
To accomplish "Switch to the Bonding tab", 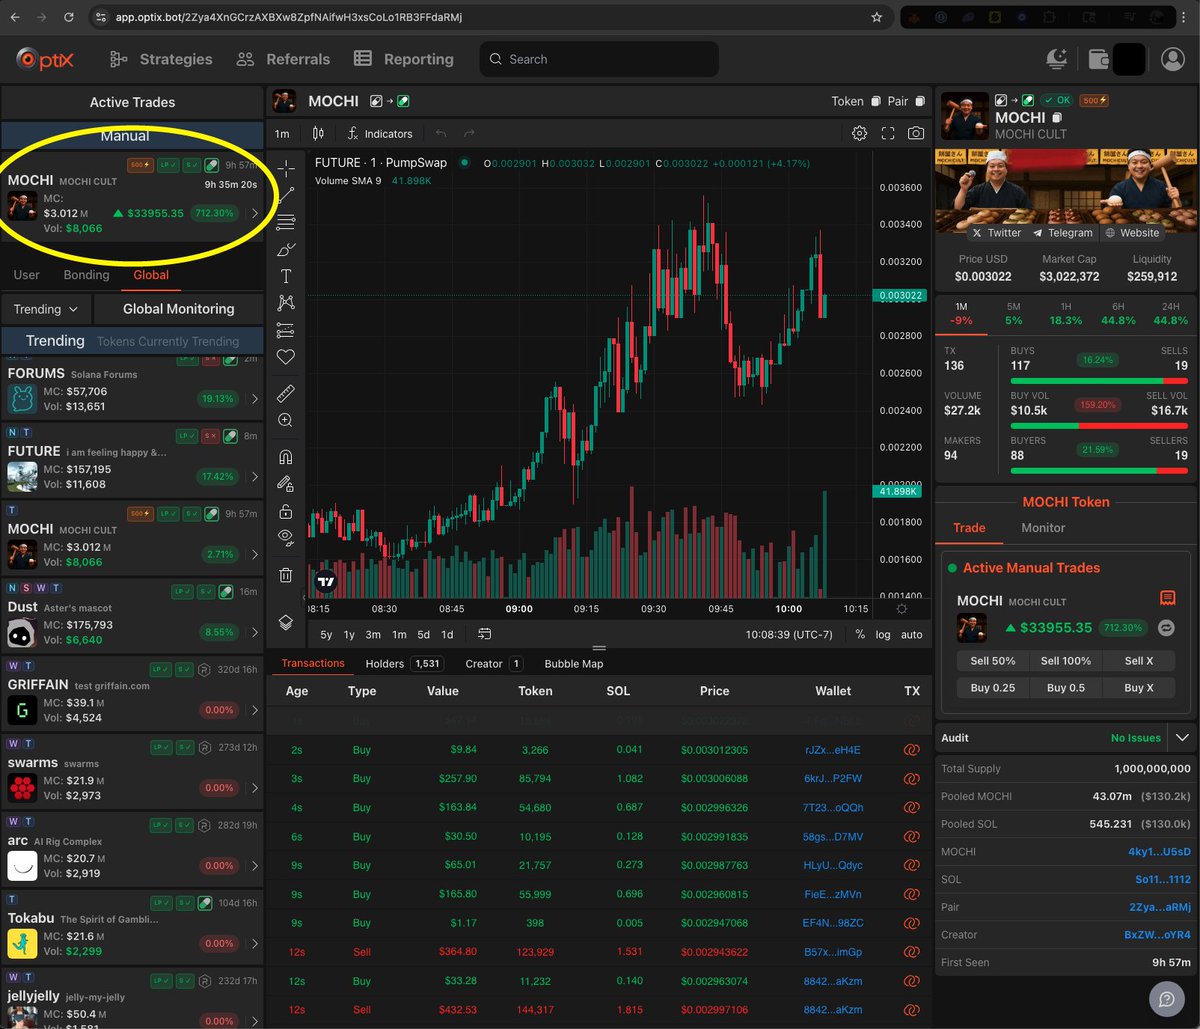I will (86, 275).
